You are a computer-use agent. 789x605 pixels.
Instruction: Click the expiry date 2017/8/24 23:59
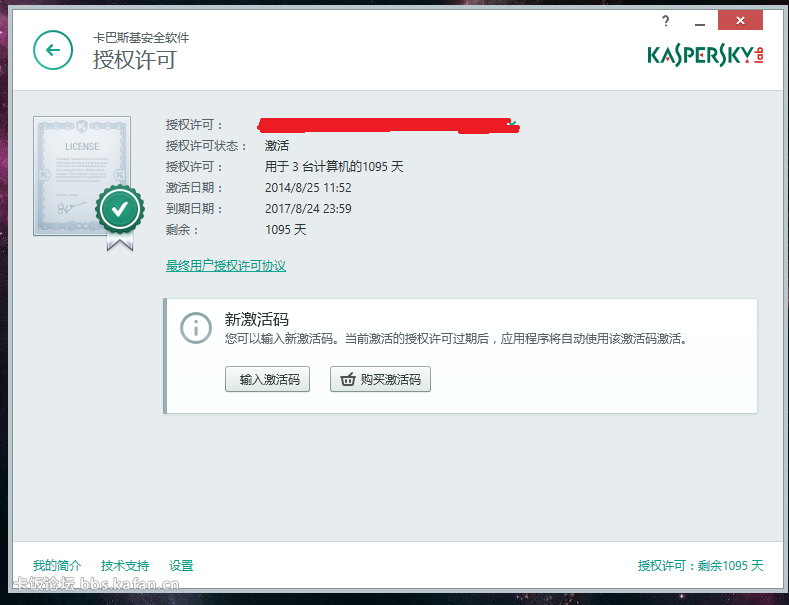click(x=308, y=208)
